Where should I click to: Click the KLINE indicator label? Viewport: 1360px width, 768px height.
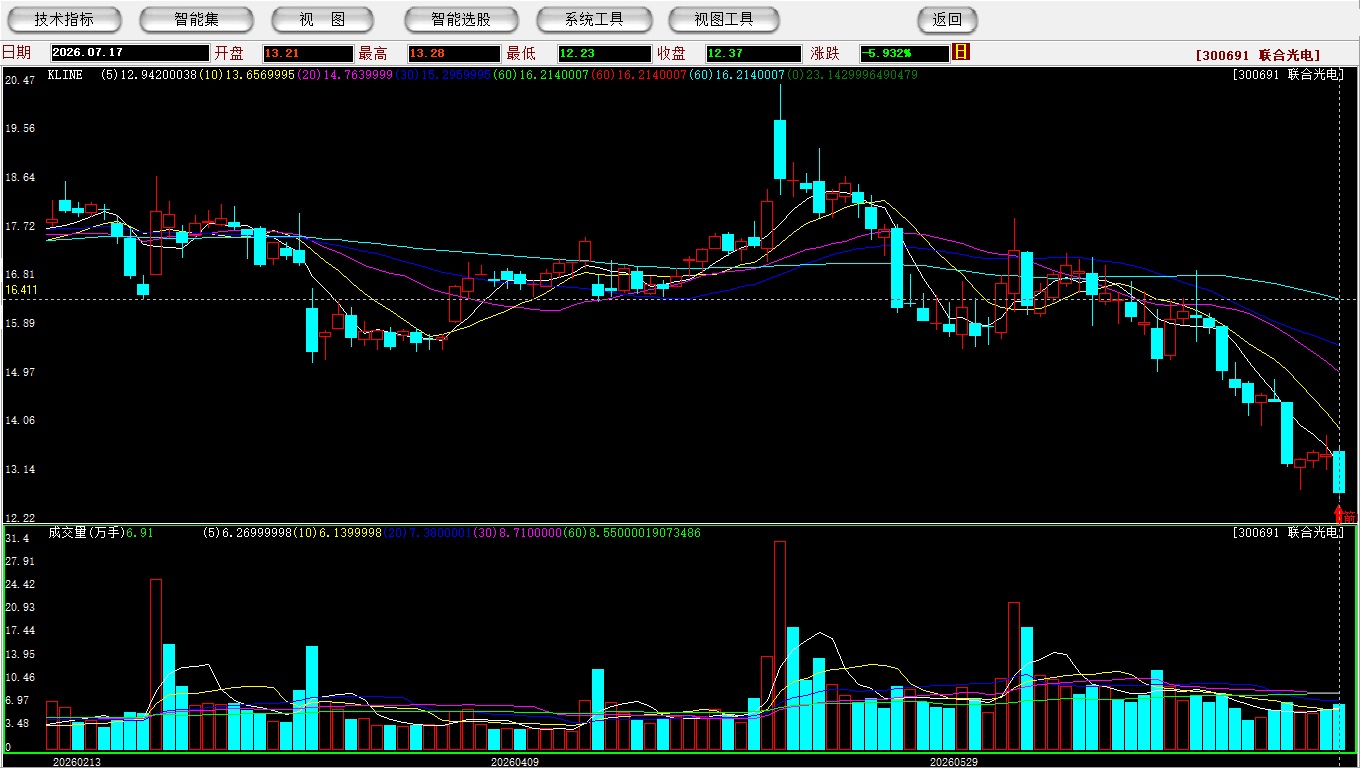point(65,75)
